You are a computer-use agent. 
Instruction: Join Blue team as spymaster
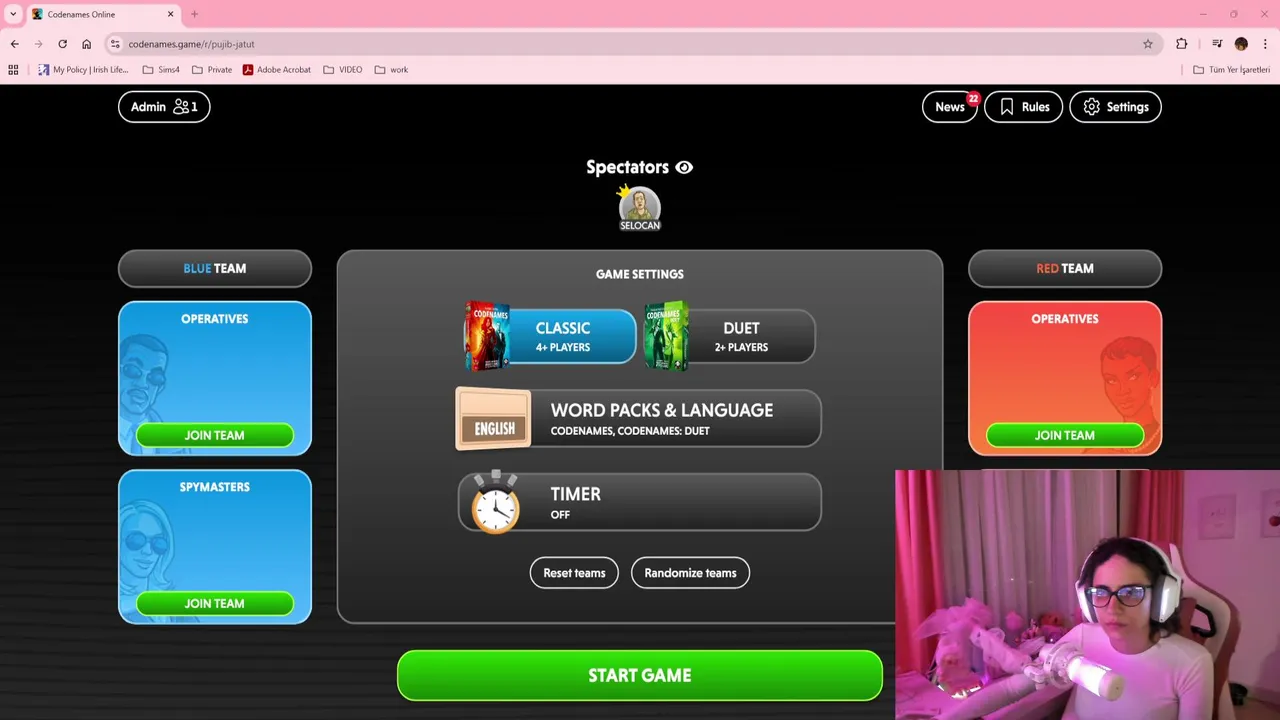pos(214,603)
